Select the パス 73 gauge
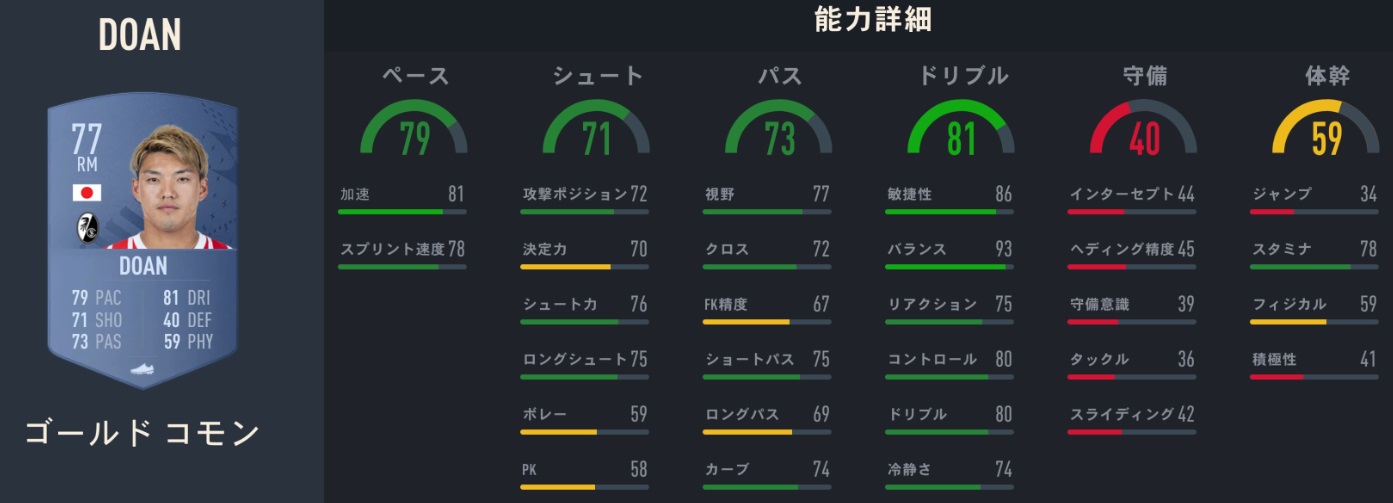 click(778, 130)
